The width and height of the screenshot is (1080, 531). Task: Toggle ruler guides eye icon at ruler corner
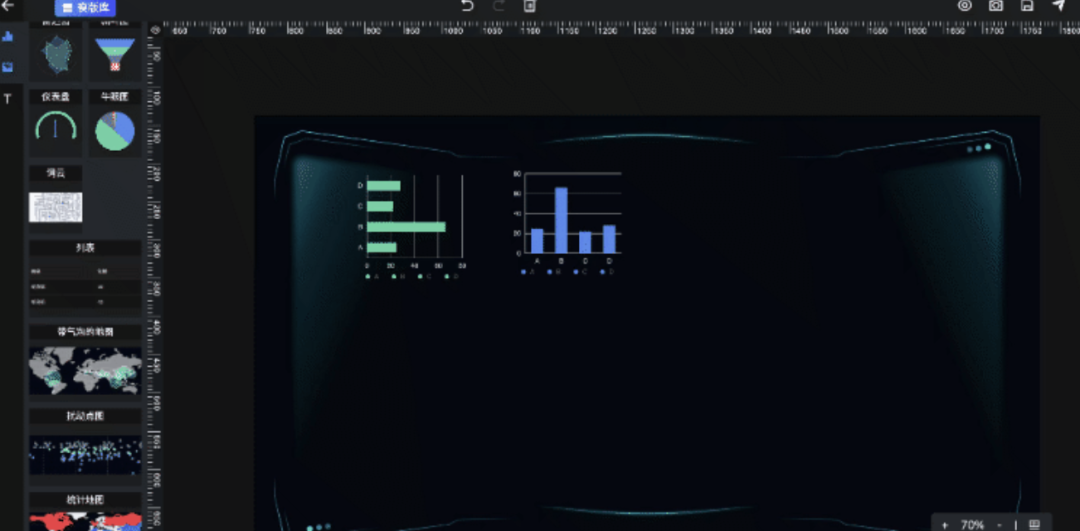pos(156,30)
